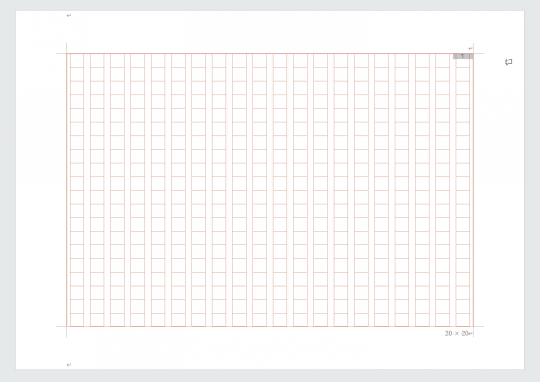Click bottom cell of second column from right

443,320
